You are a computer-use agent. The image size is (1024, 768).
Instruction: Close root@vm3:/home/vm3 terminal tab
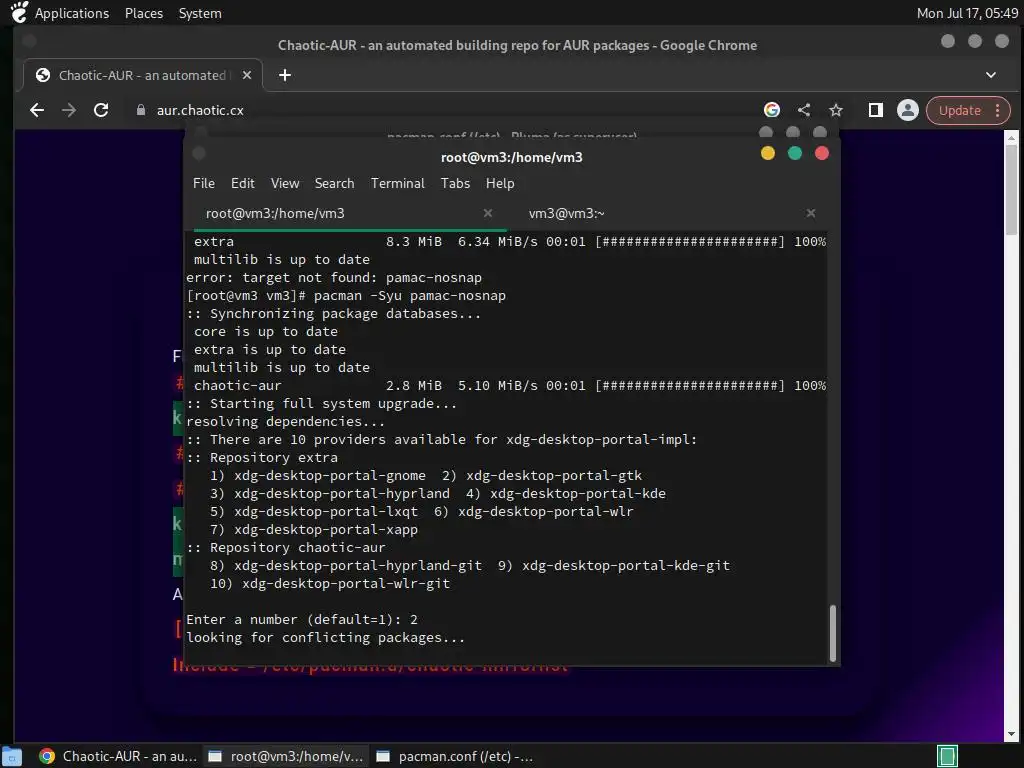pyautogui.click(x=488, y=213)
